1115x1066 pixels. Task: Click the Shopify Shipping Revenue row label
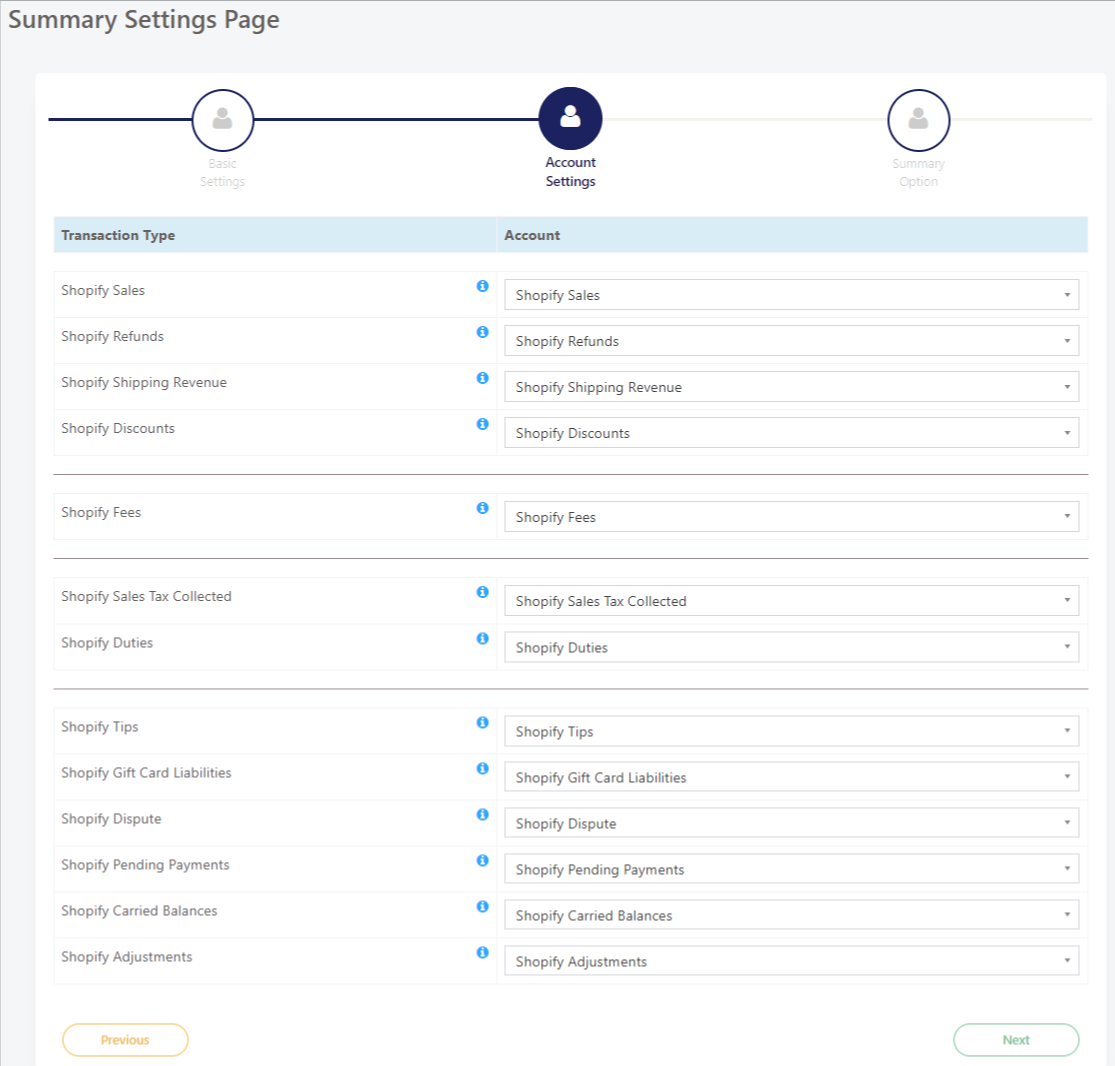tap(144, 383)
